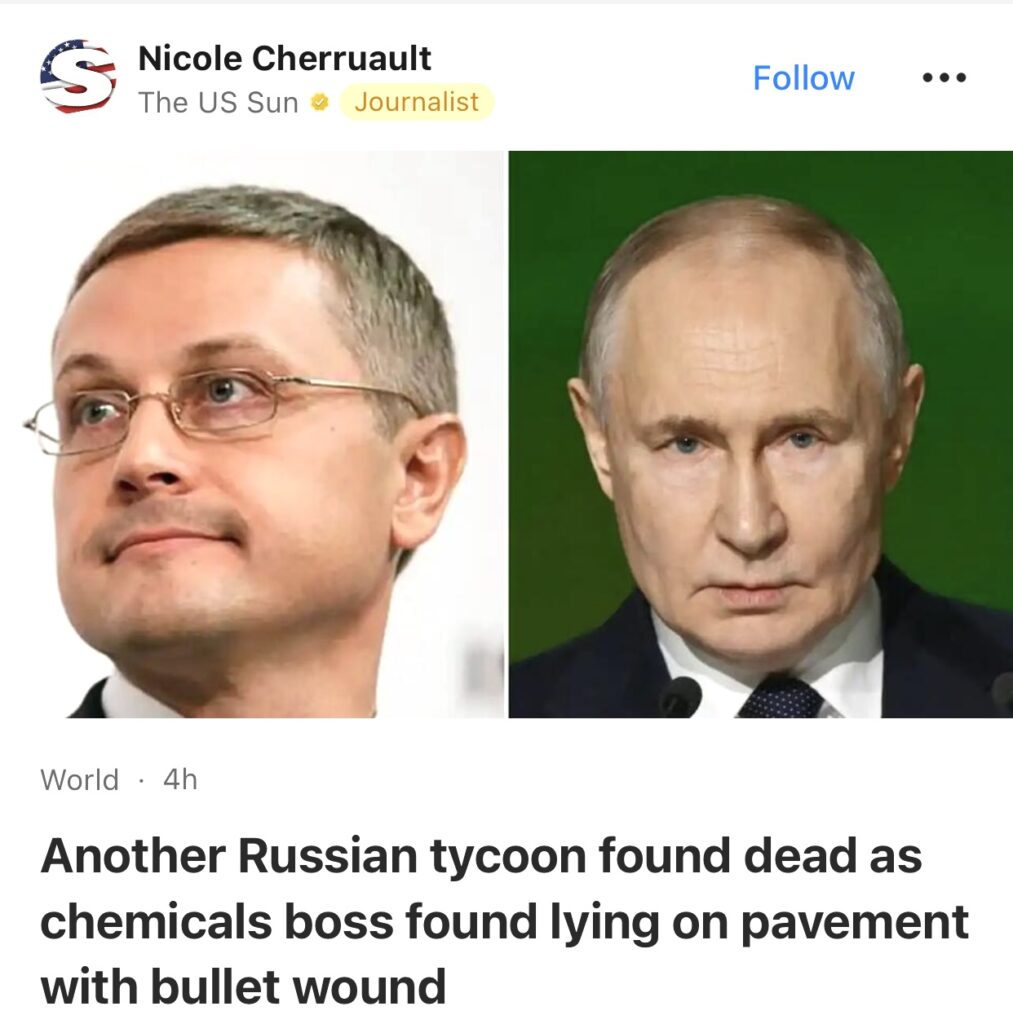This screenshot has width=1013, height=1024.
Task: Open the three-dot more options menu
Action: coord(944,78)
